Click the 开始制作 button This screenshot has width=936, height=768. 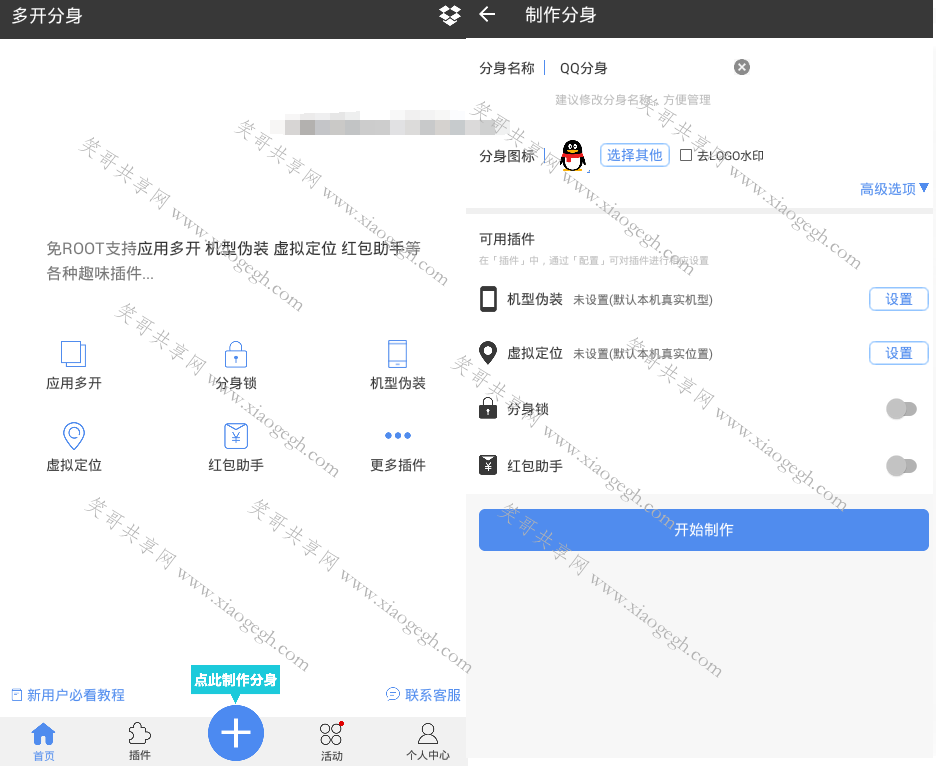tap(703, 530)
